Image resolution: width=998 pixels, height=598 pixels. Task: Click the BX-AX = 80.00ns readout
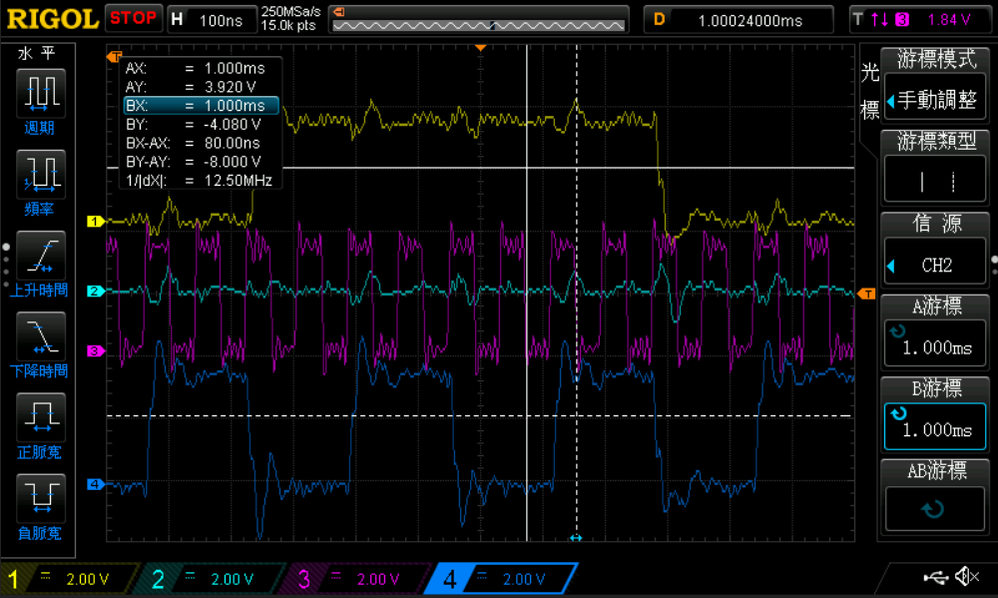[x=193, y=143]
